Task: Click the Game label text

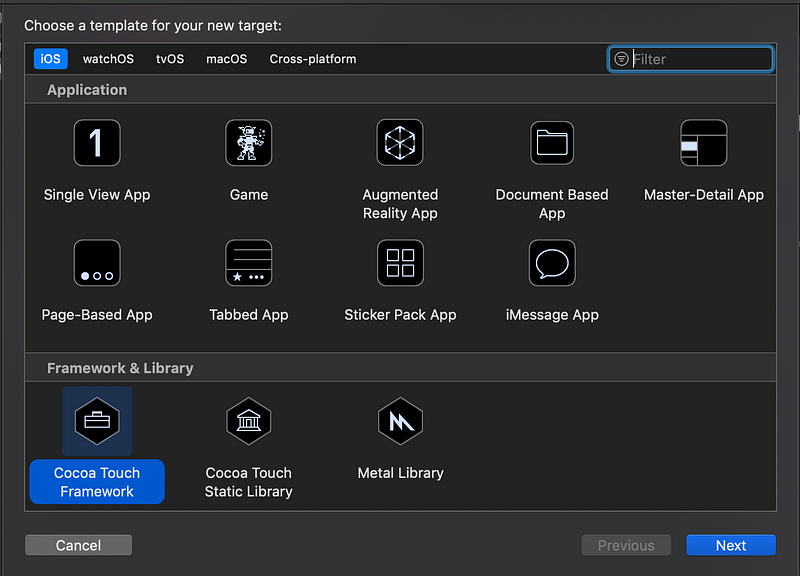Action: [x=248, y=194]
